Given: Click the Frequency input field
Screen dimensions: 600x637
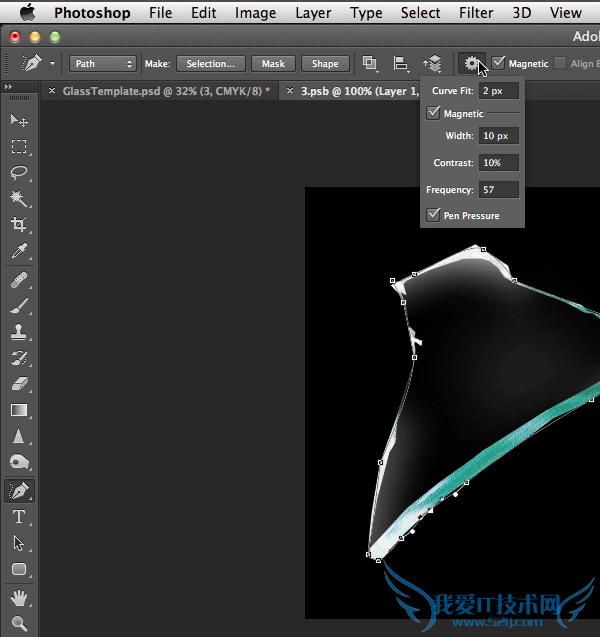Looking at the screenshot, I should [499, 189].
